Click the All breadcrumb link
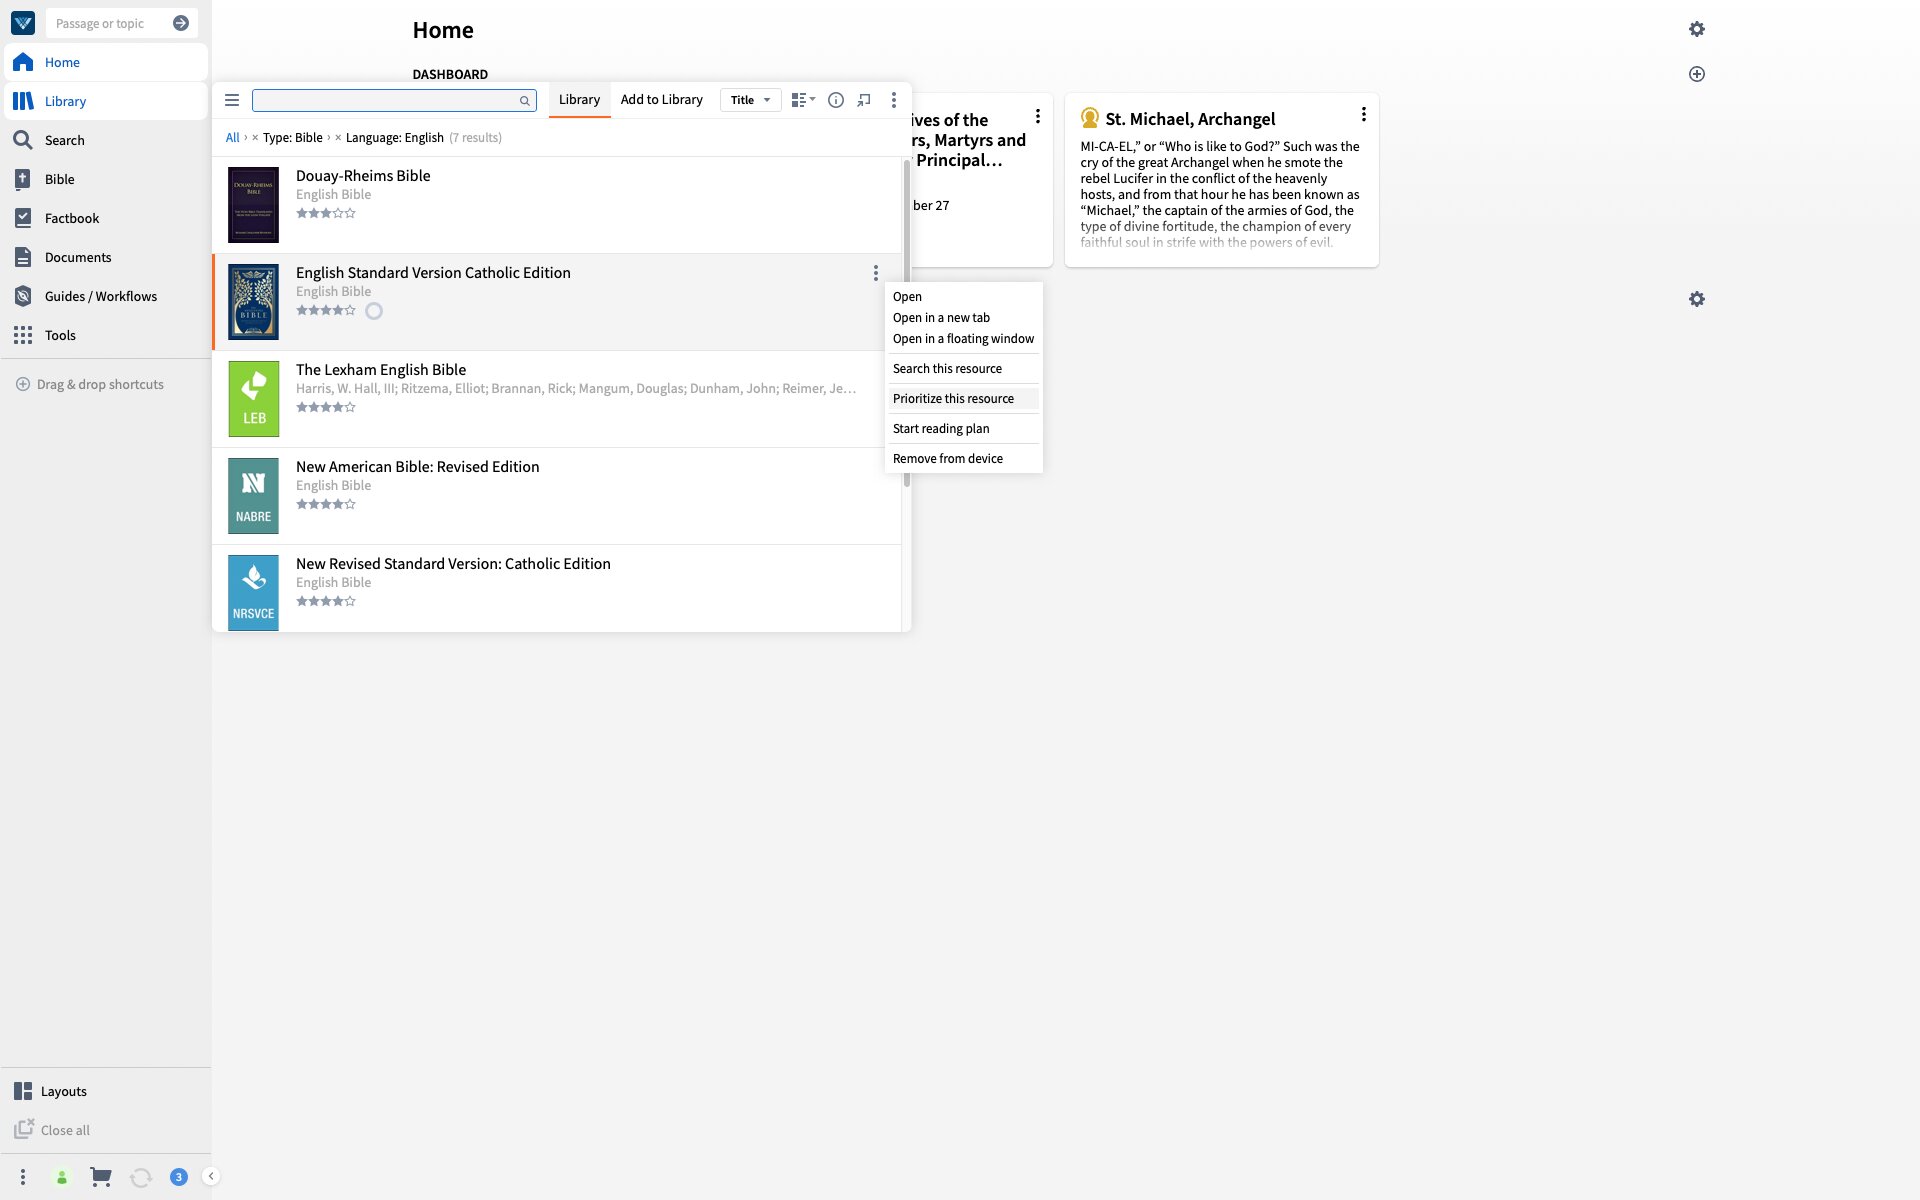1920x1200 pixels. coord(232,138)
